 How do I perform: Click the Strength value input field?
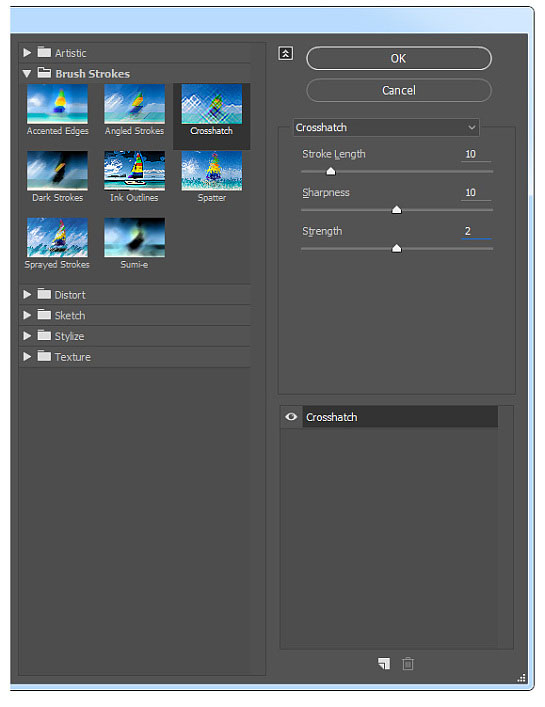click(476, 231)
